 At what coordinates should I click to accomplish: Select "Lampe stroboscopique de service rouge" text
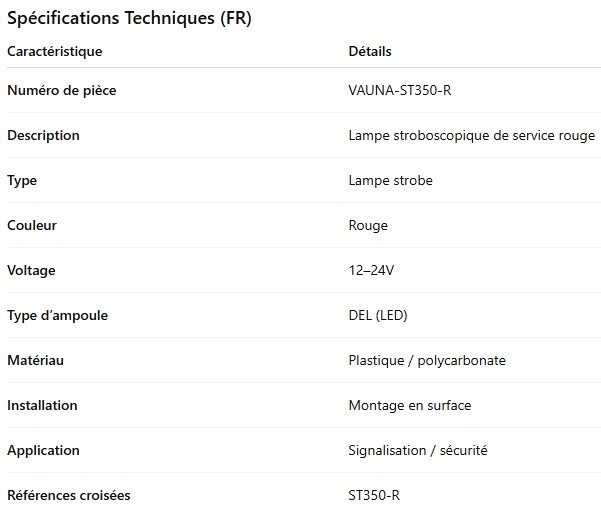[x=471, y=136]
